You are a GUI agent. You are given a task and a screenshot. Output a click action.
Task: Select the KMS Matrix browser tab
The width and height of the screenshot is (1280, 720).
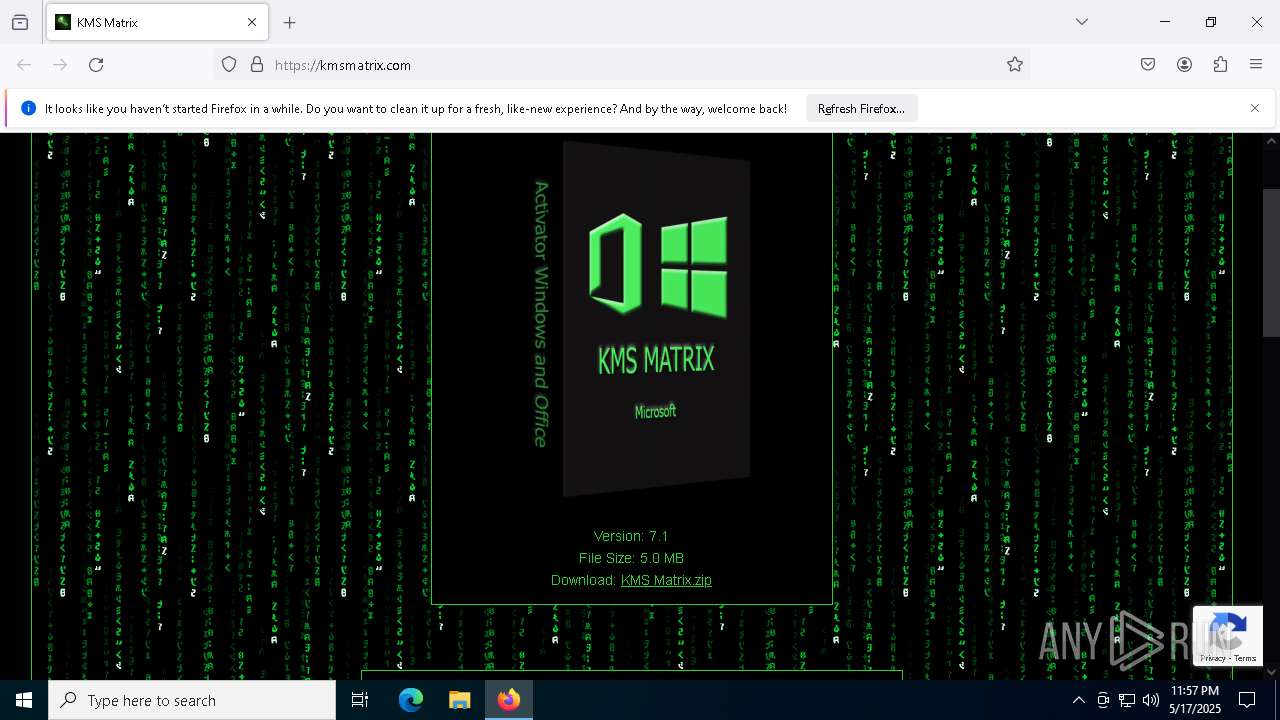pos(157,22)
